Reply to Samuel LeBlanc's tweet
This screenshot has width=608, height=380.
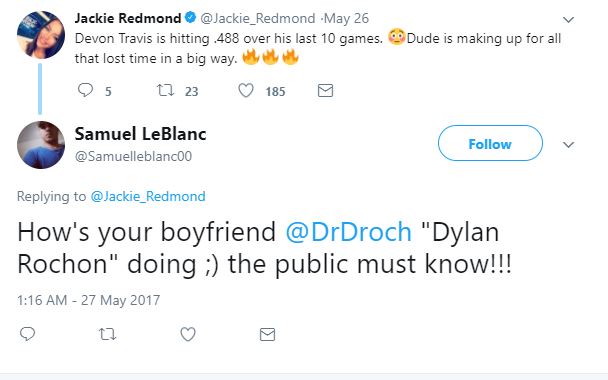pos(27,334)
